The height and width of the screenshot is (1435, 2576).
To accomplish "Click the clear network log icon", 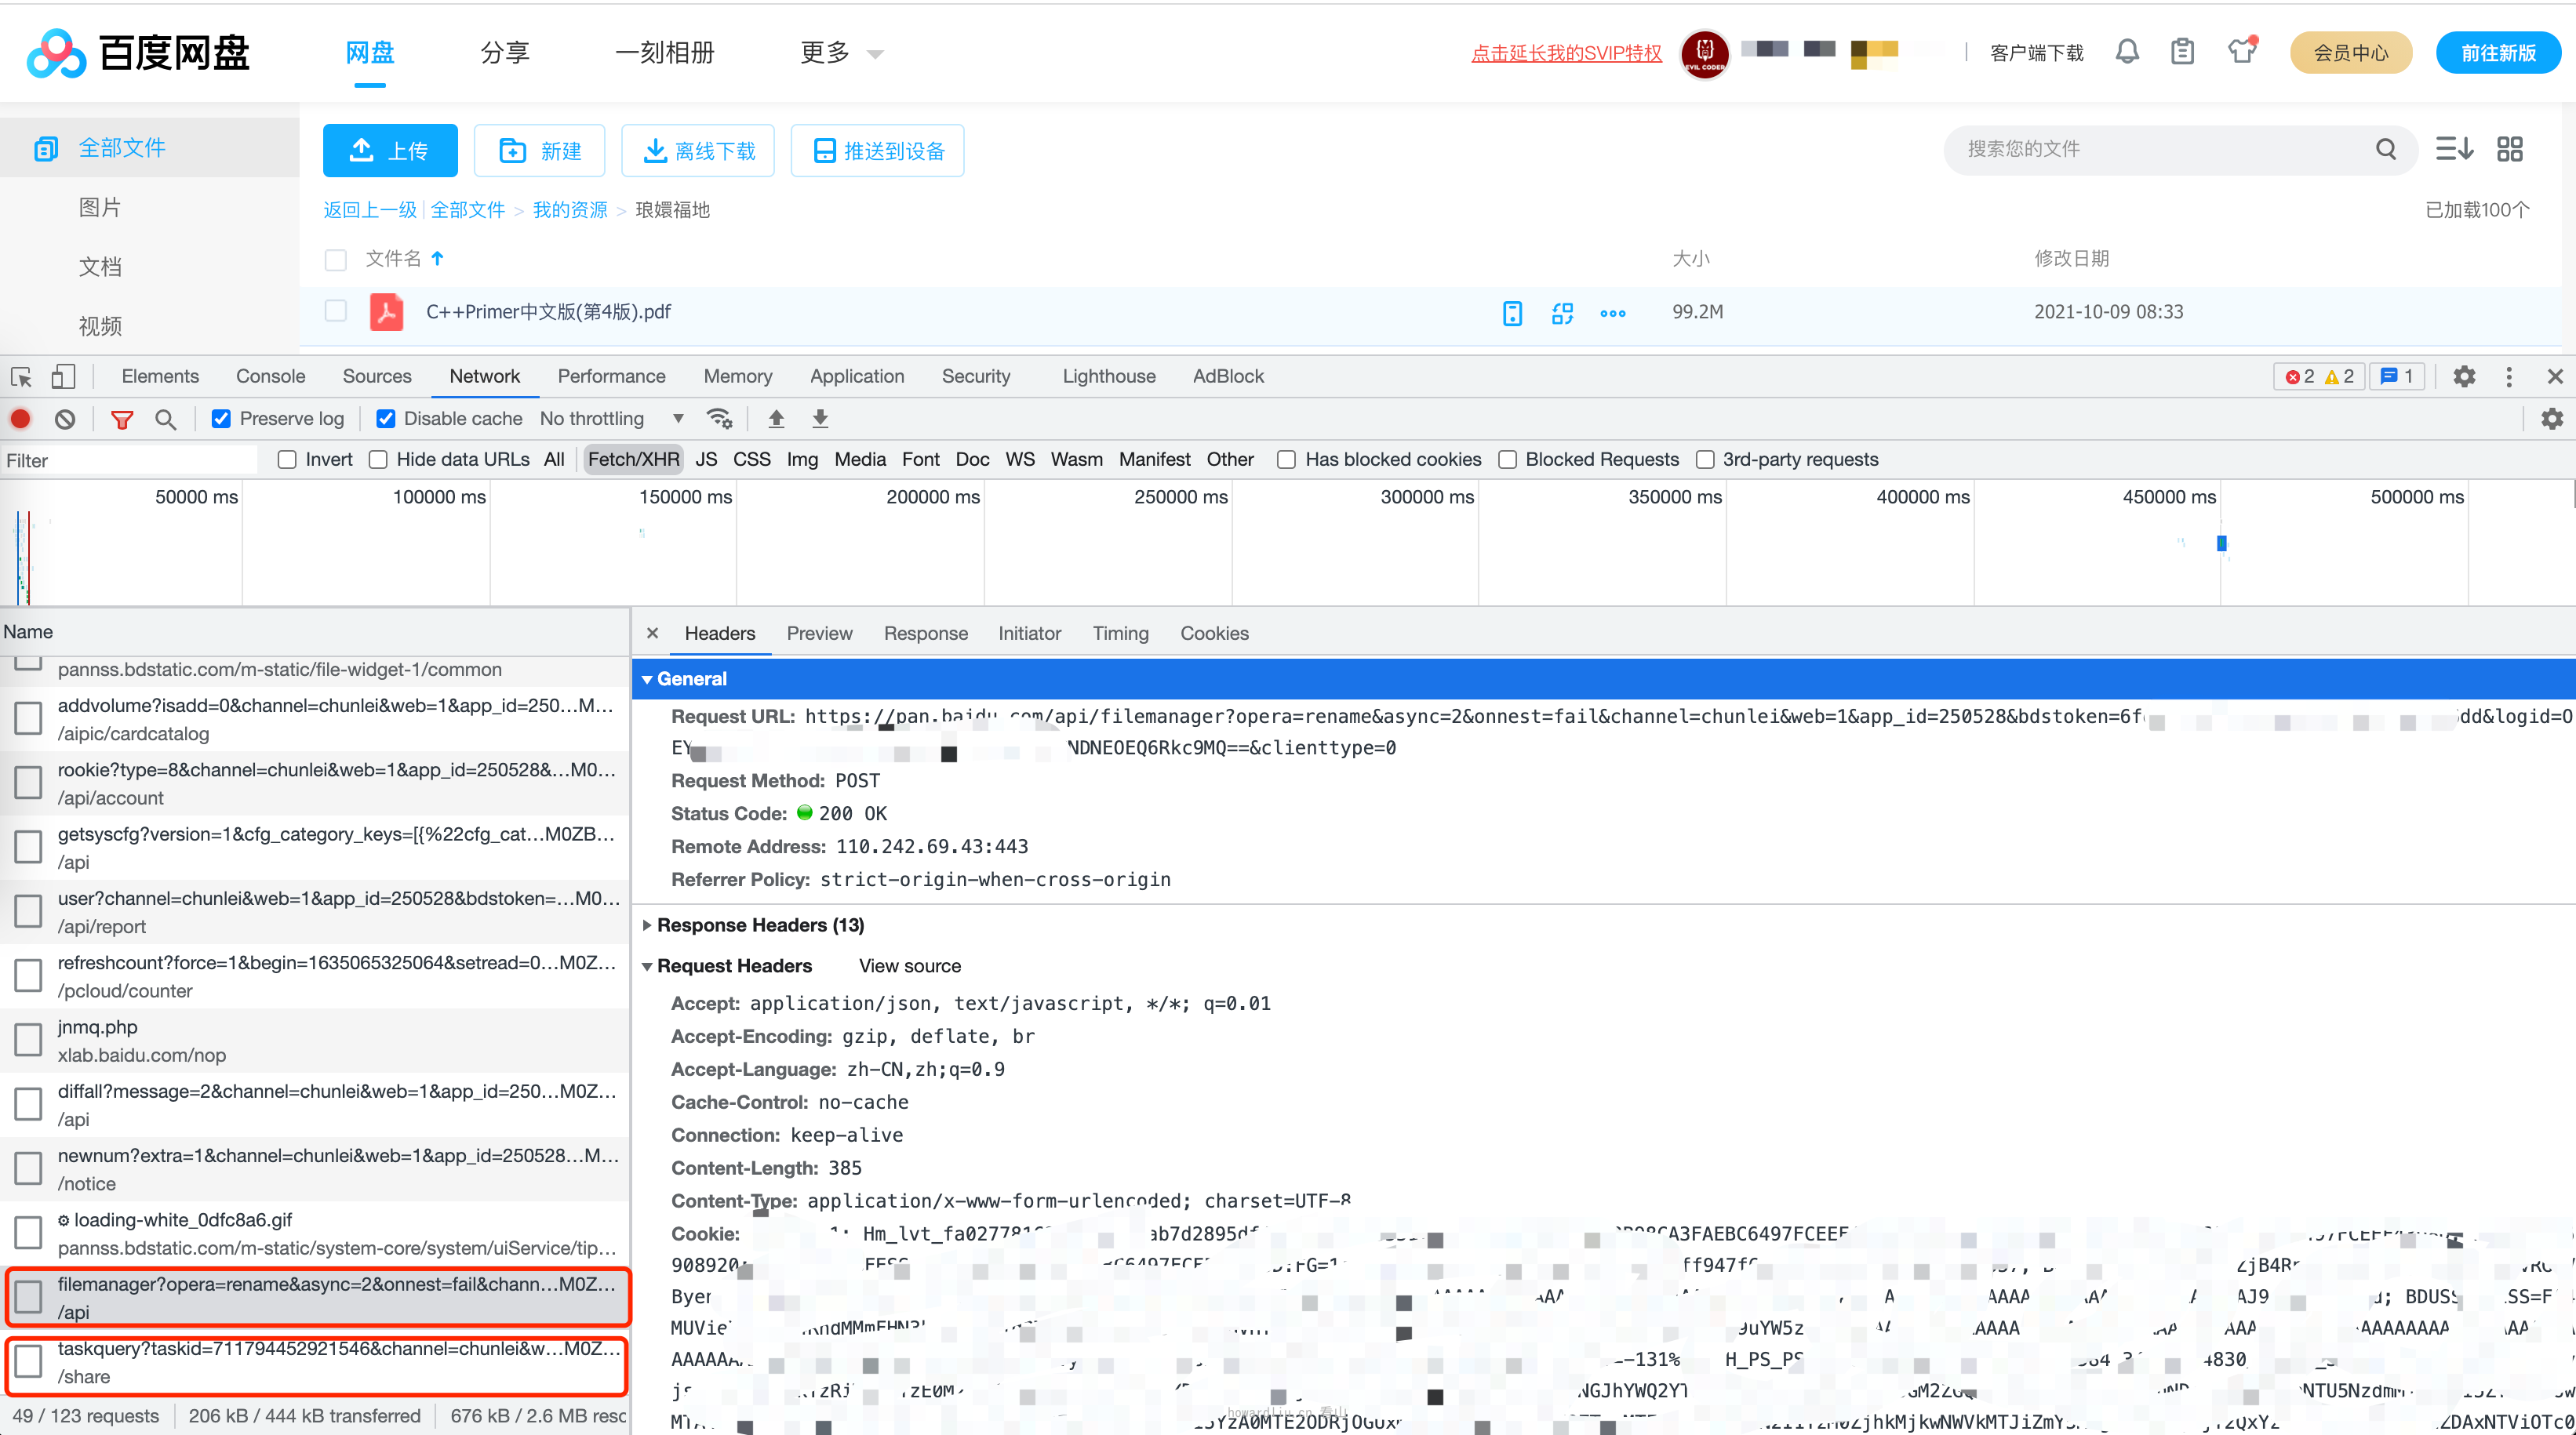I will coord(65,419).
